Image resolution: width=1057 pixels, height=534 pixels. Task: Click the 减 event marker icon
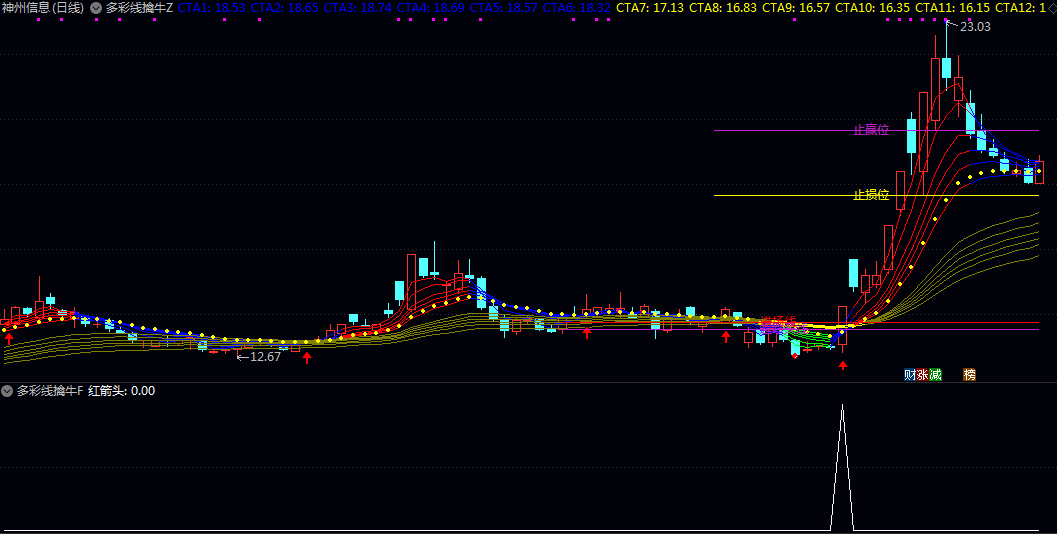935,375
